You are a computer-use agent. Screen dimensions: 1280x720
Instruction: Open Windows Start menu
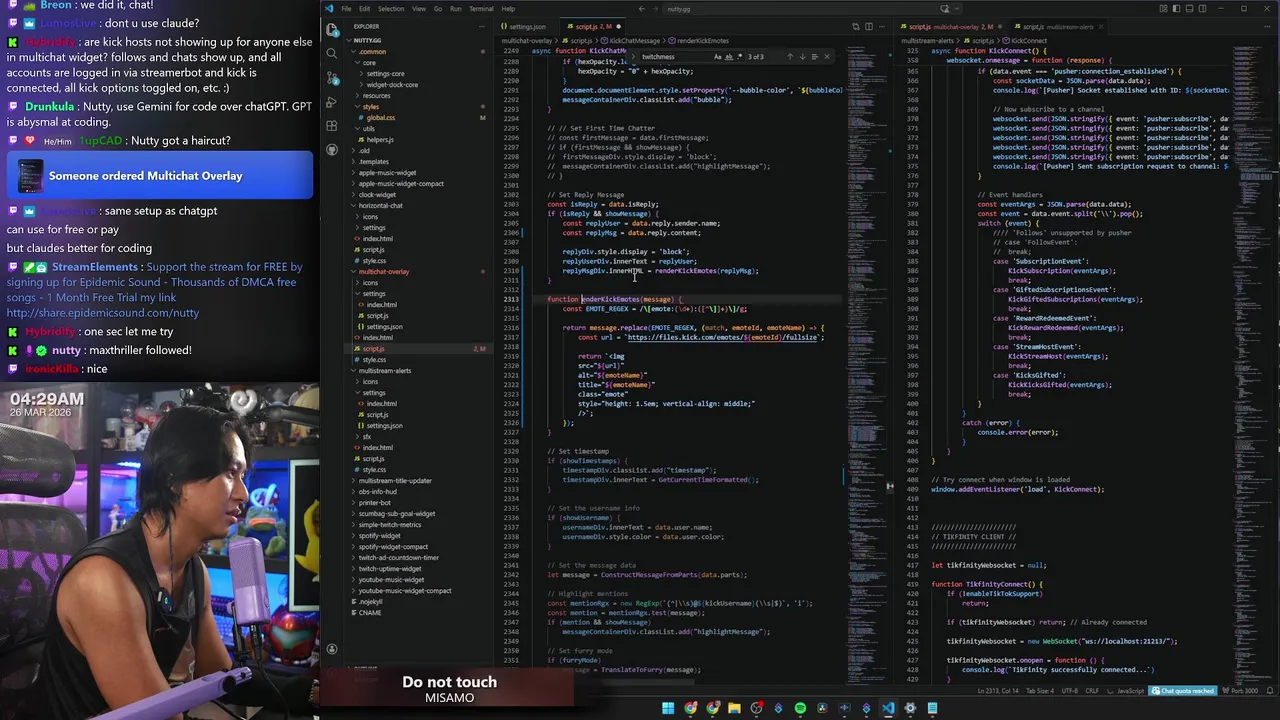pyautogui.click(x=668, y=708)
